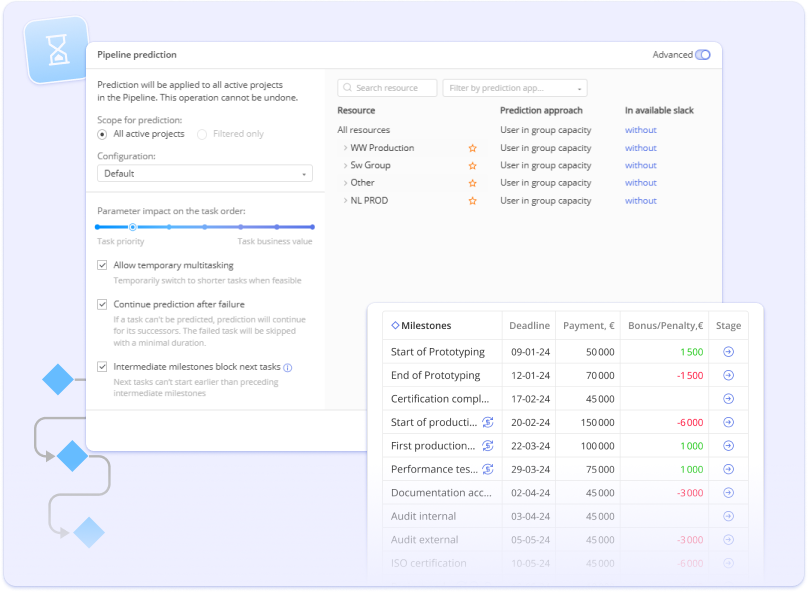The height and width of the screenshot is (592, 808).
Task: Click info icon beside Intermediate milestones option
Action: 288,368
